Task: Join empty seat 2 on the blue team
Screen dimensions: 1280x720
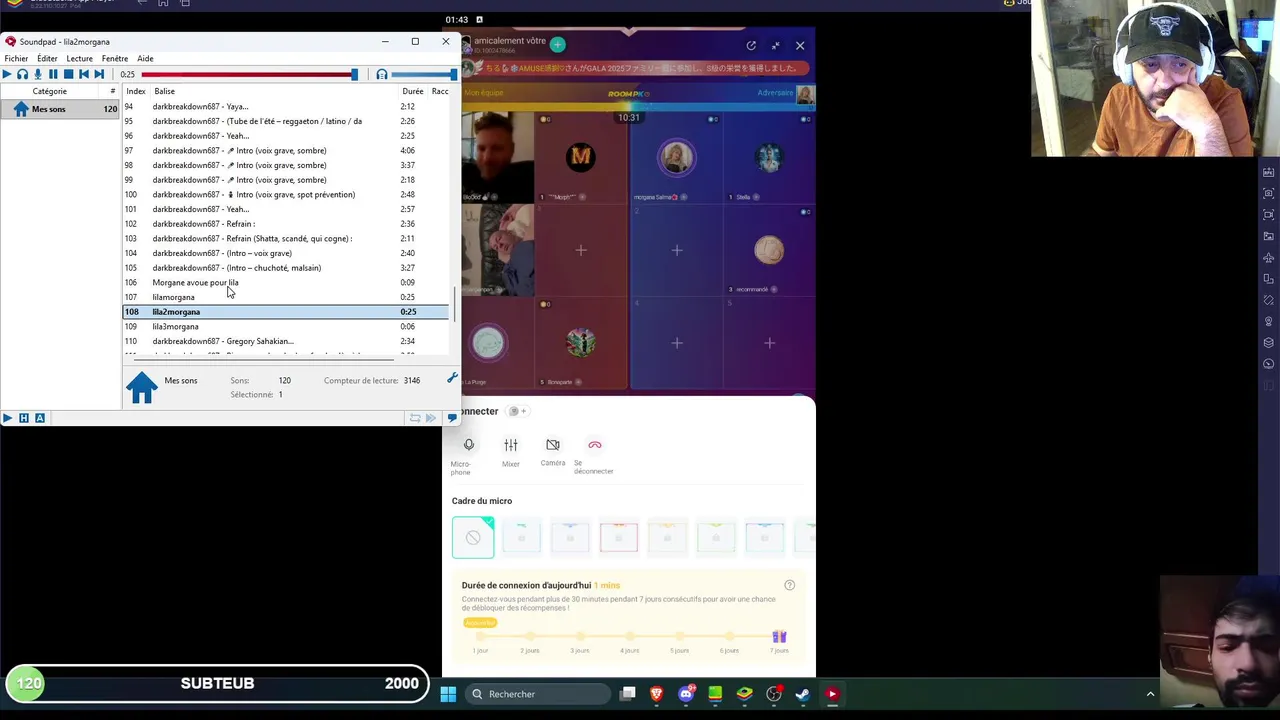Action: [x=677, y=250]
